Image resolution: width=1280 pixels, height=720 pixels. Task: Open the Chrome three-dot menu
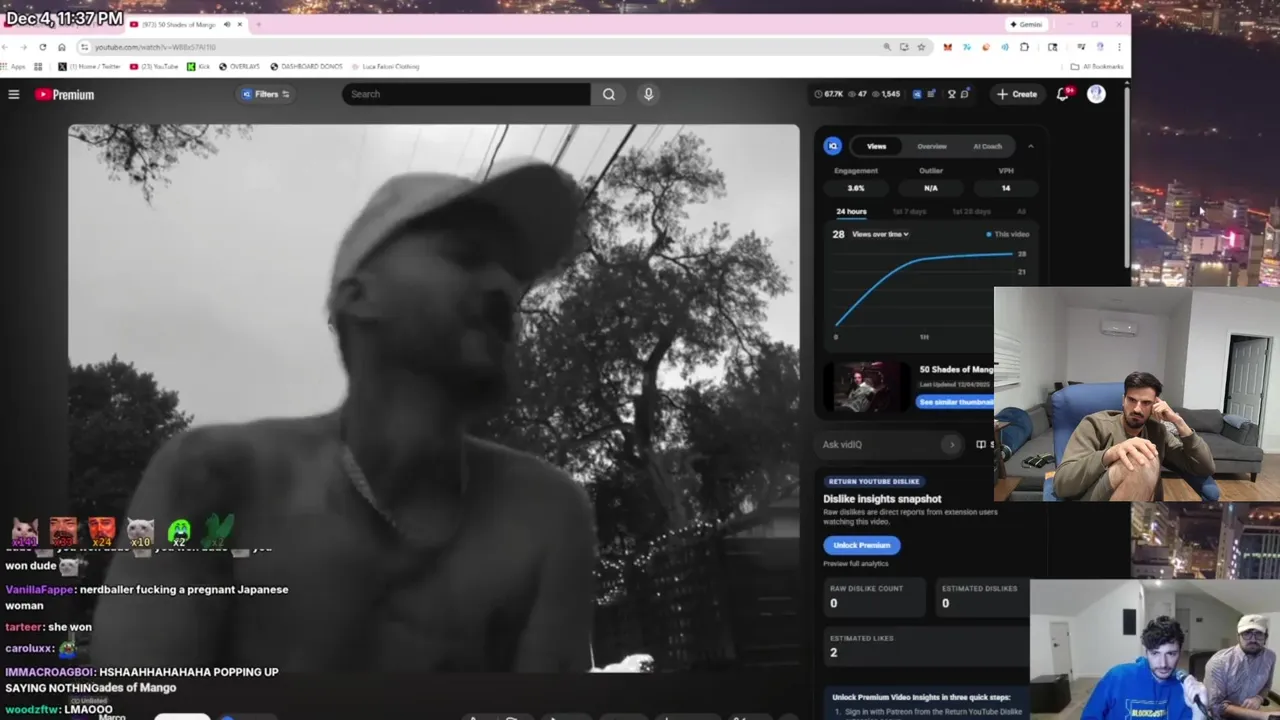[x=1119, y=47]
